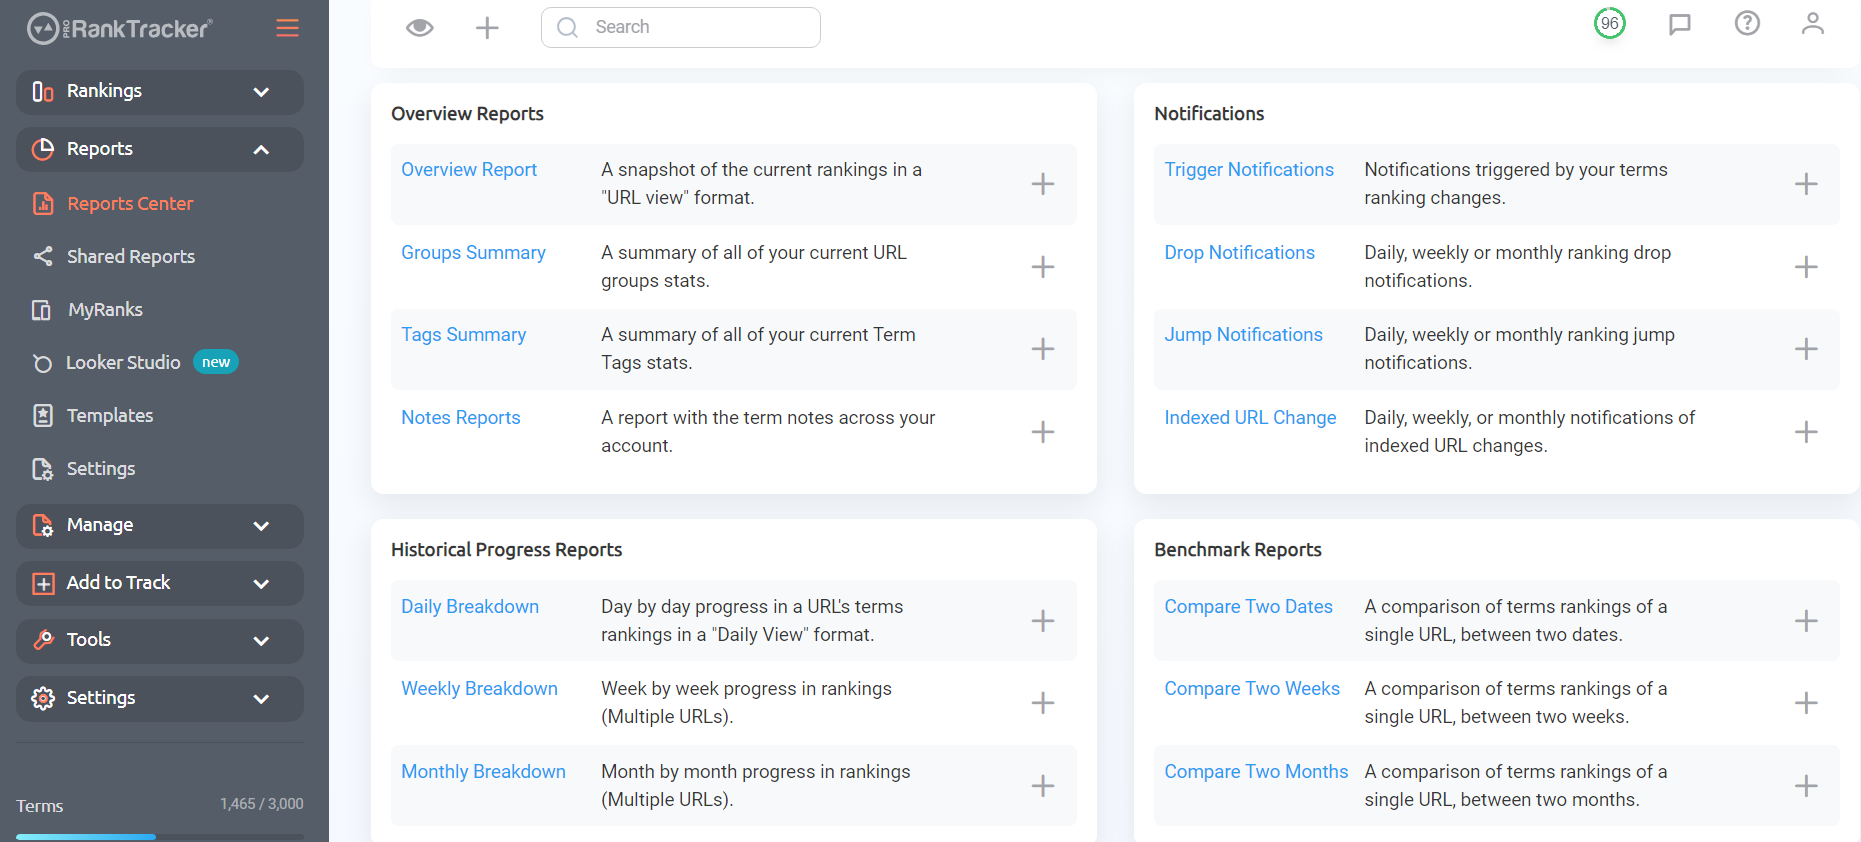
Task: Click the Weekly Breakdown link
Action: 479,689
